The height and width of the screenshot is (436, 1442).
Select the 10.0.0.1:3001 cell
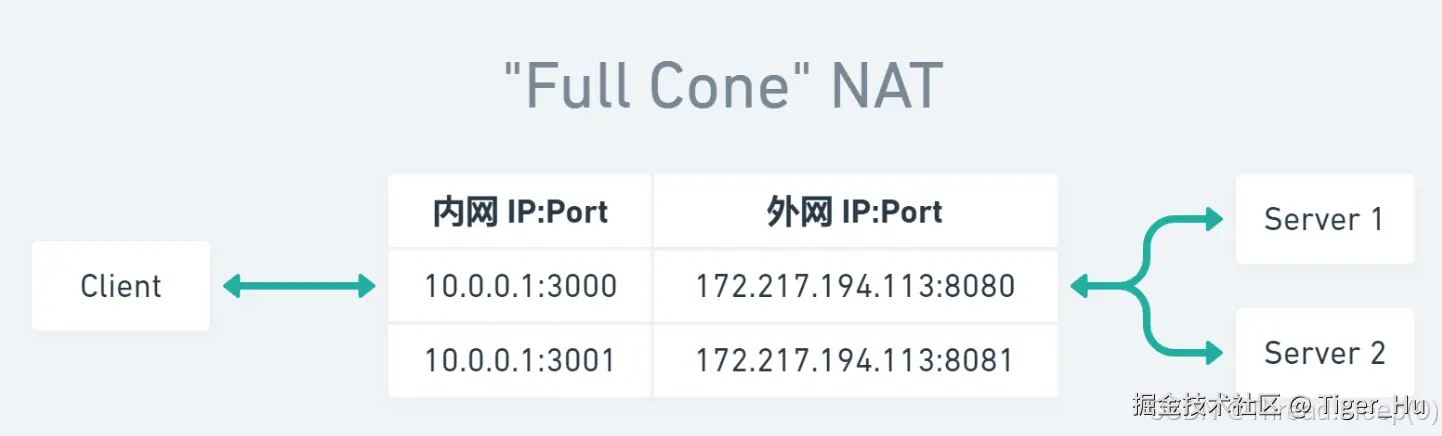click(520, 360)
